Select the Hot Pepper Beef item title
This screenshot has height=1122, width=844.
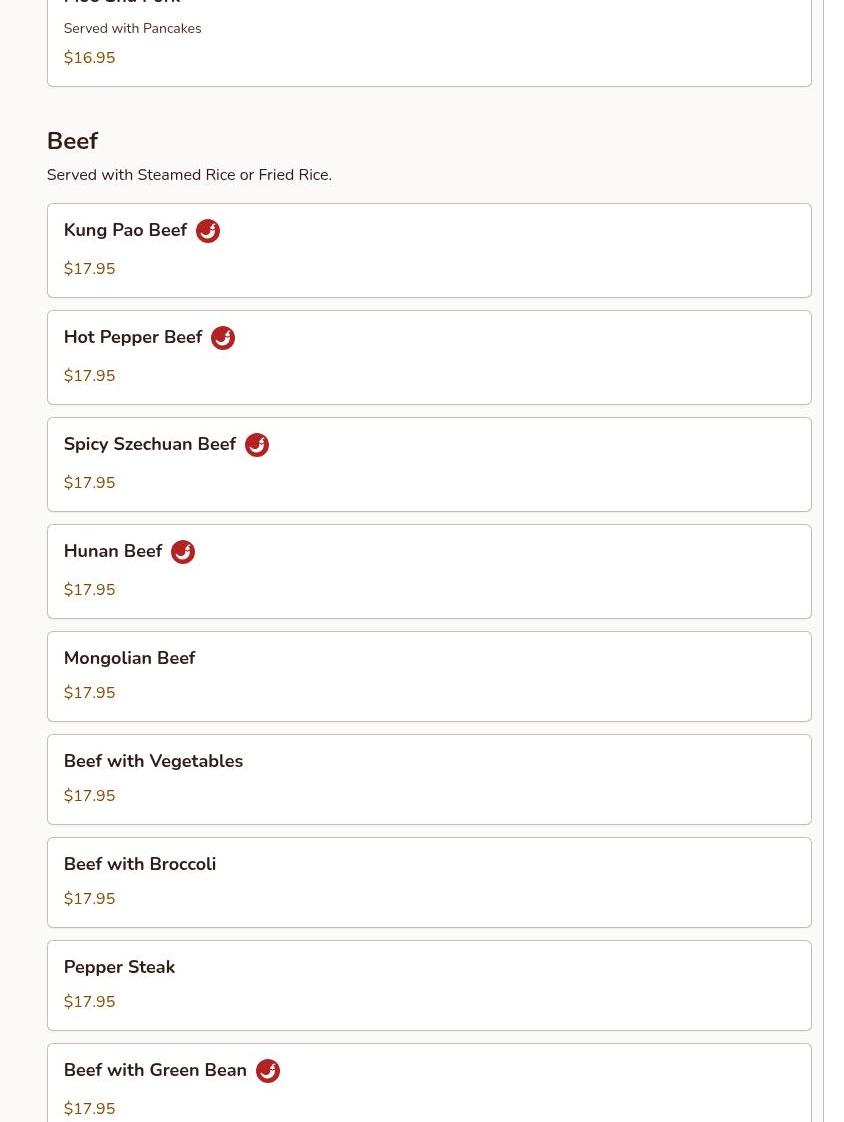click(133, 337)
